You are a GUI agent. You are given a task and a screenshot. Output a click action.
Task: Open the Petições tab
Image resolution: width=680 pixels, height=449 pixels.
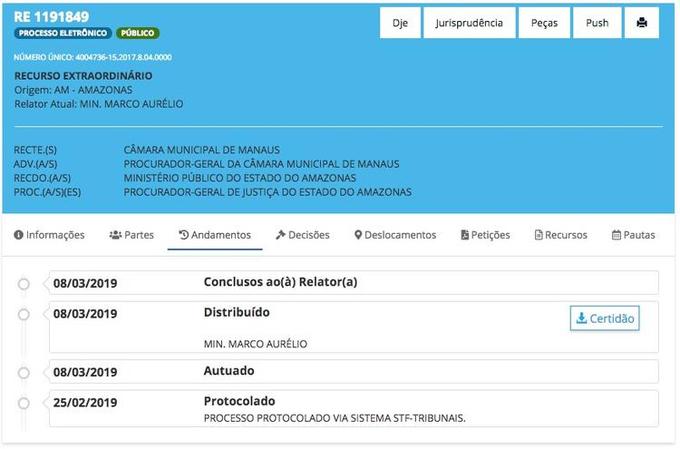[x=485, y=235]
